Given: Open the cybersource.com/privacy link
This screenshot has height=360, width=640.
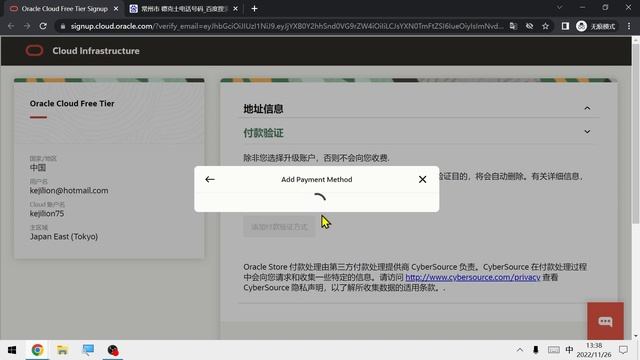Looking at the screenshot, I should [473, 277].
